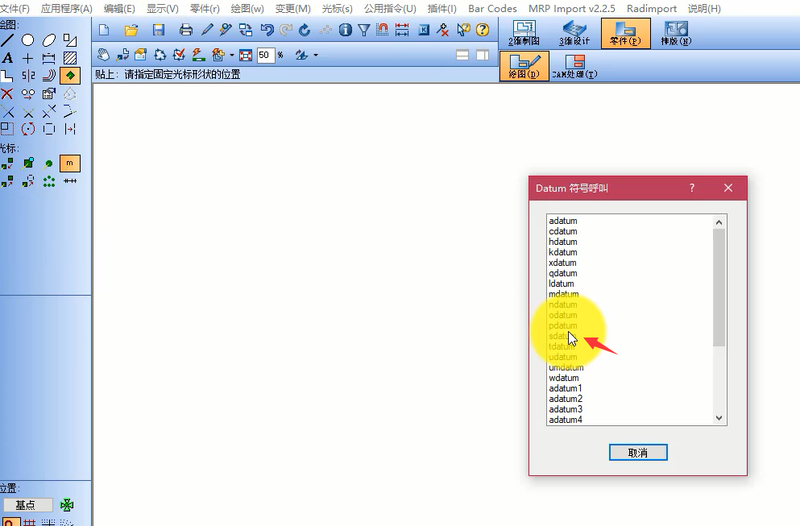The height and width of the screenshot is (526, 800).
Task: Toggle the vertical split view icon
Action: tap(482, 55)
